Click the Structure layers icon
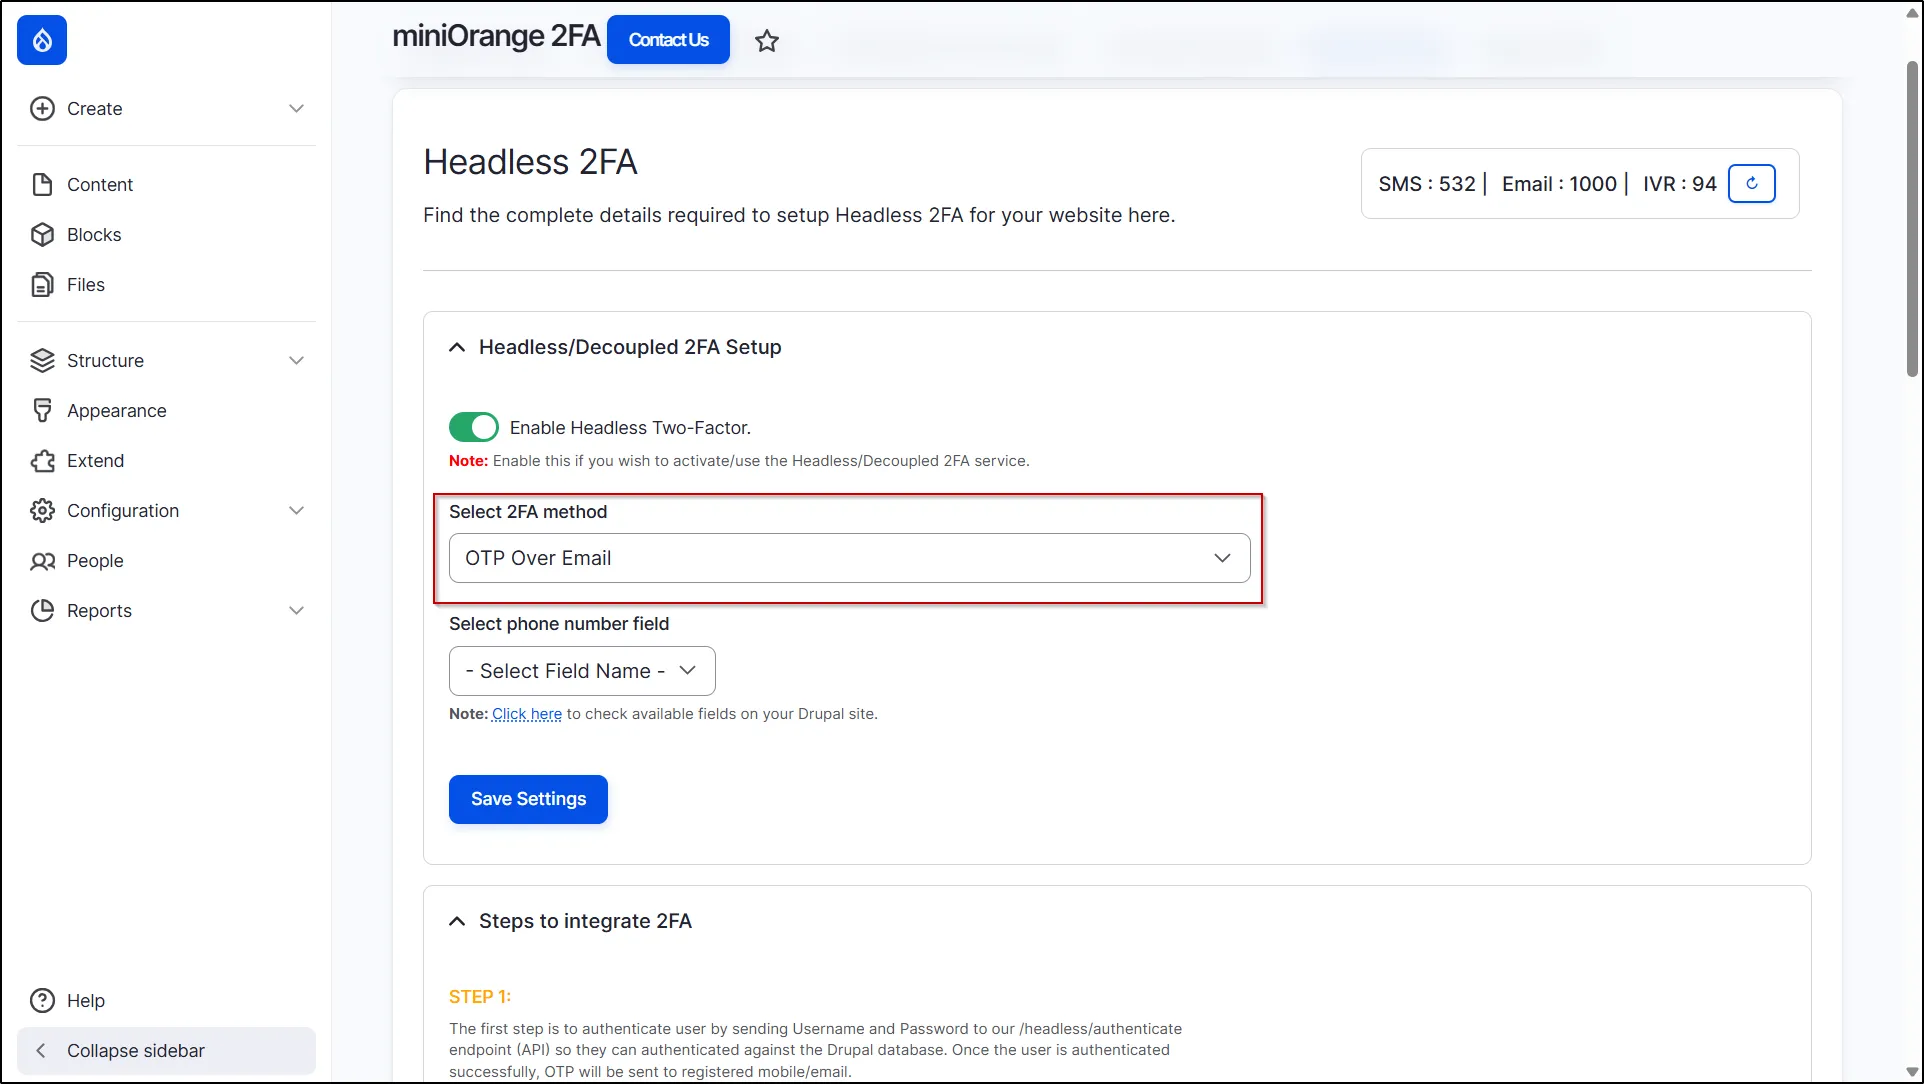The image size is (1924, 1084). pos(42,361)
